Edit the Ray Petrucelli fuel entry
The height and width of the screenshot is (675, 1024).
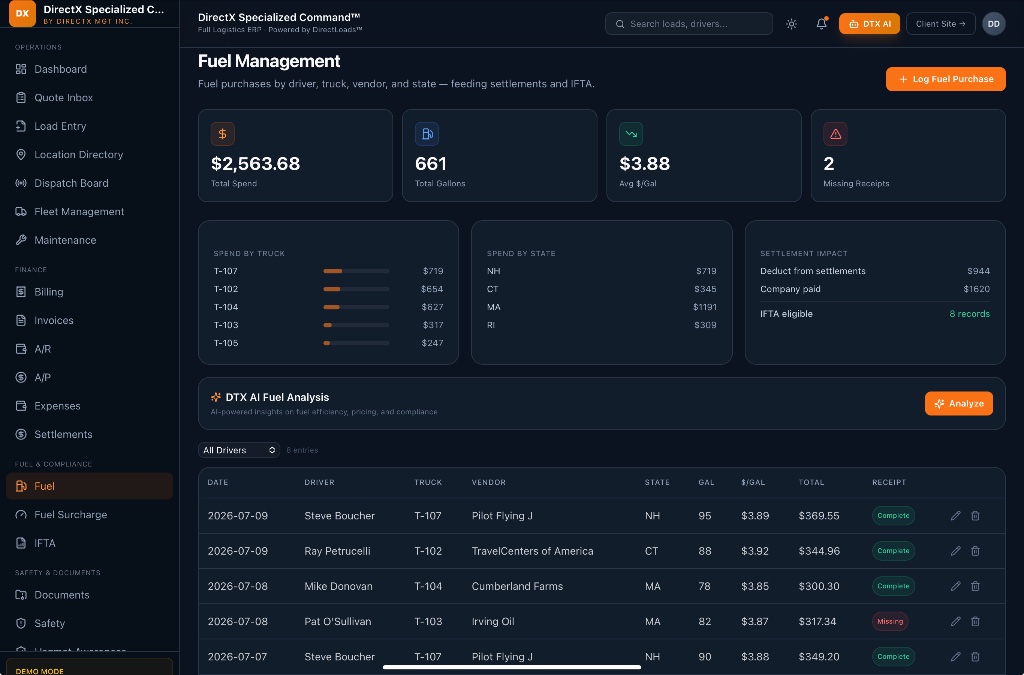click(x=955, y=551)
